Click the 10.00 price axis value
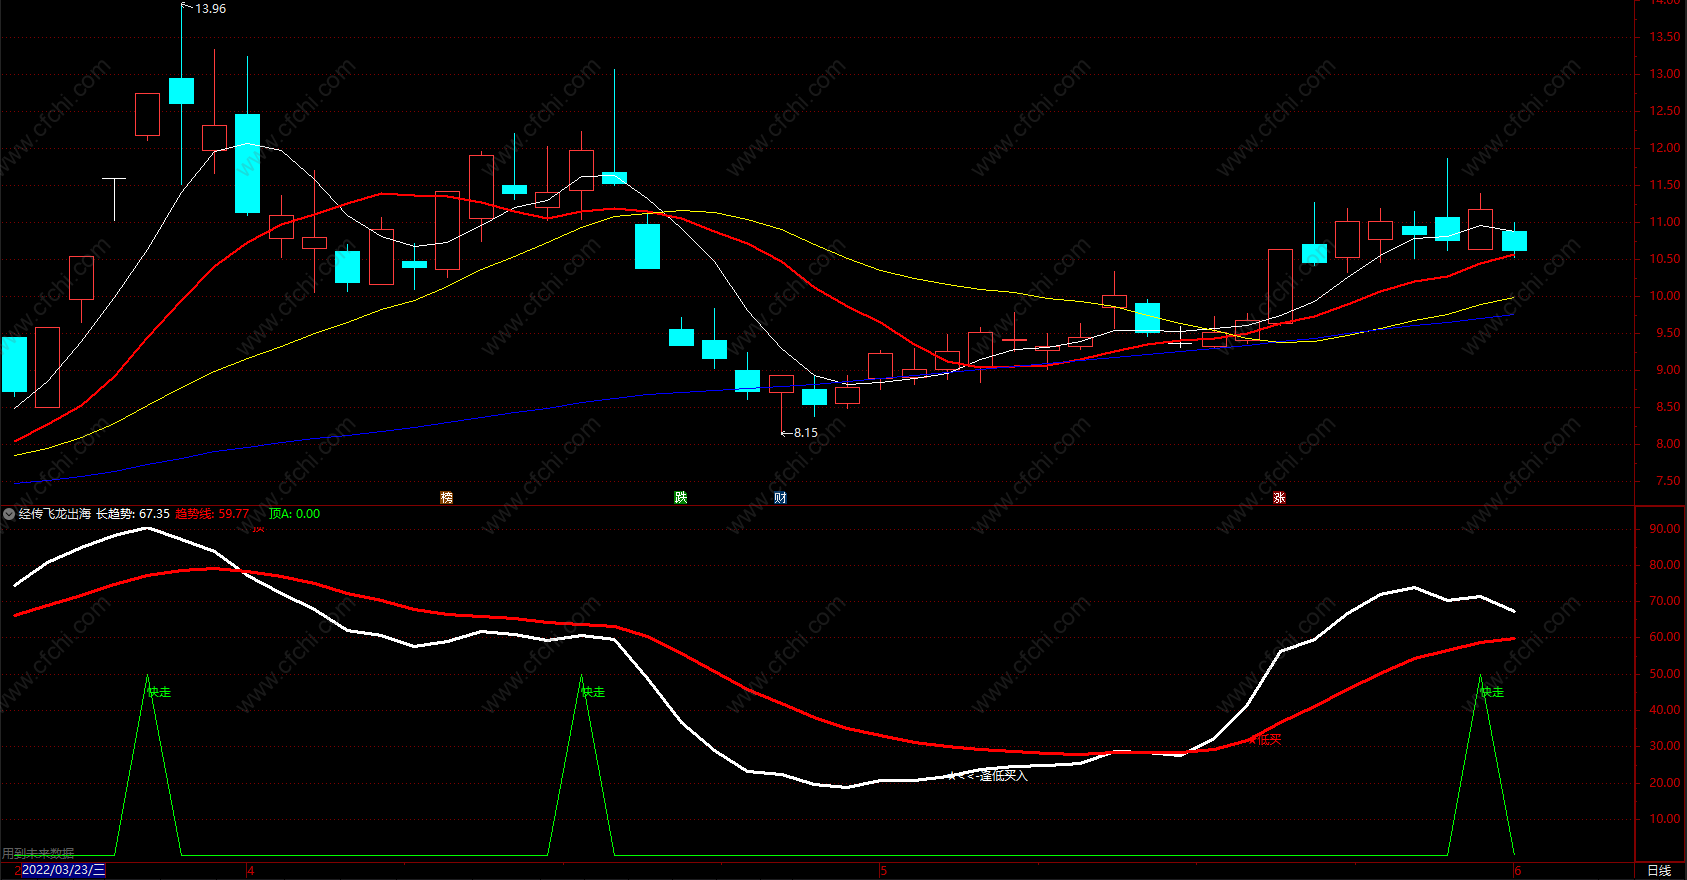Viewport: 1687px width, 880px height. [1665, 296]
